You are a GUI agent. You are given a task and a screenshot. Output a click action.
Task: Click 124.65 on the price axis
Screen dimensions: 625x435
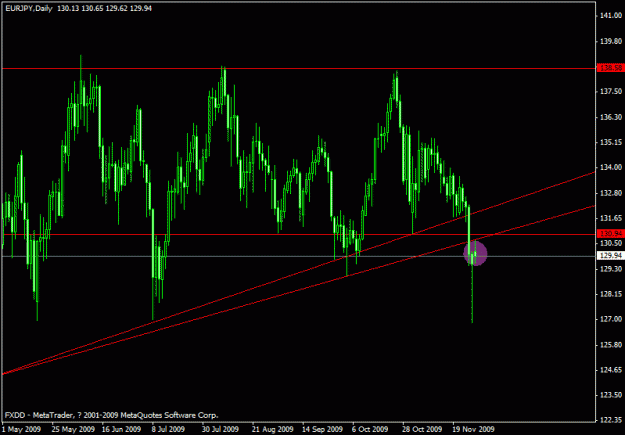coord(611,370)
